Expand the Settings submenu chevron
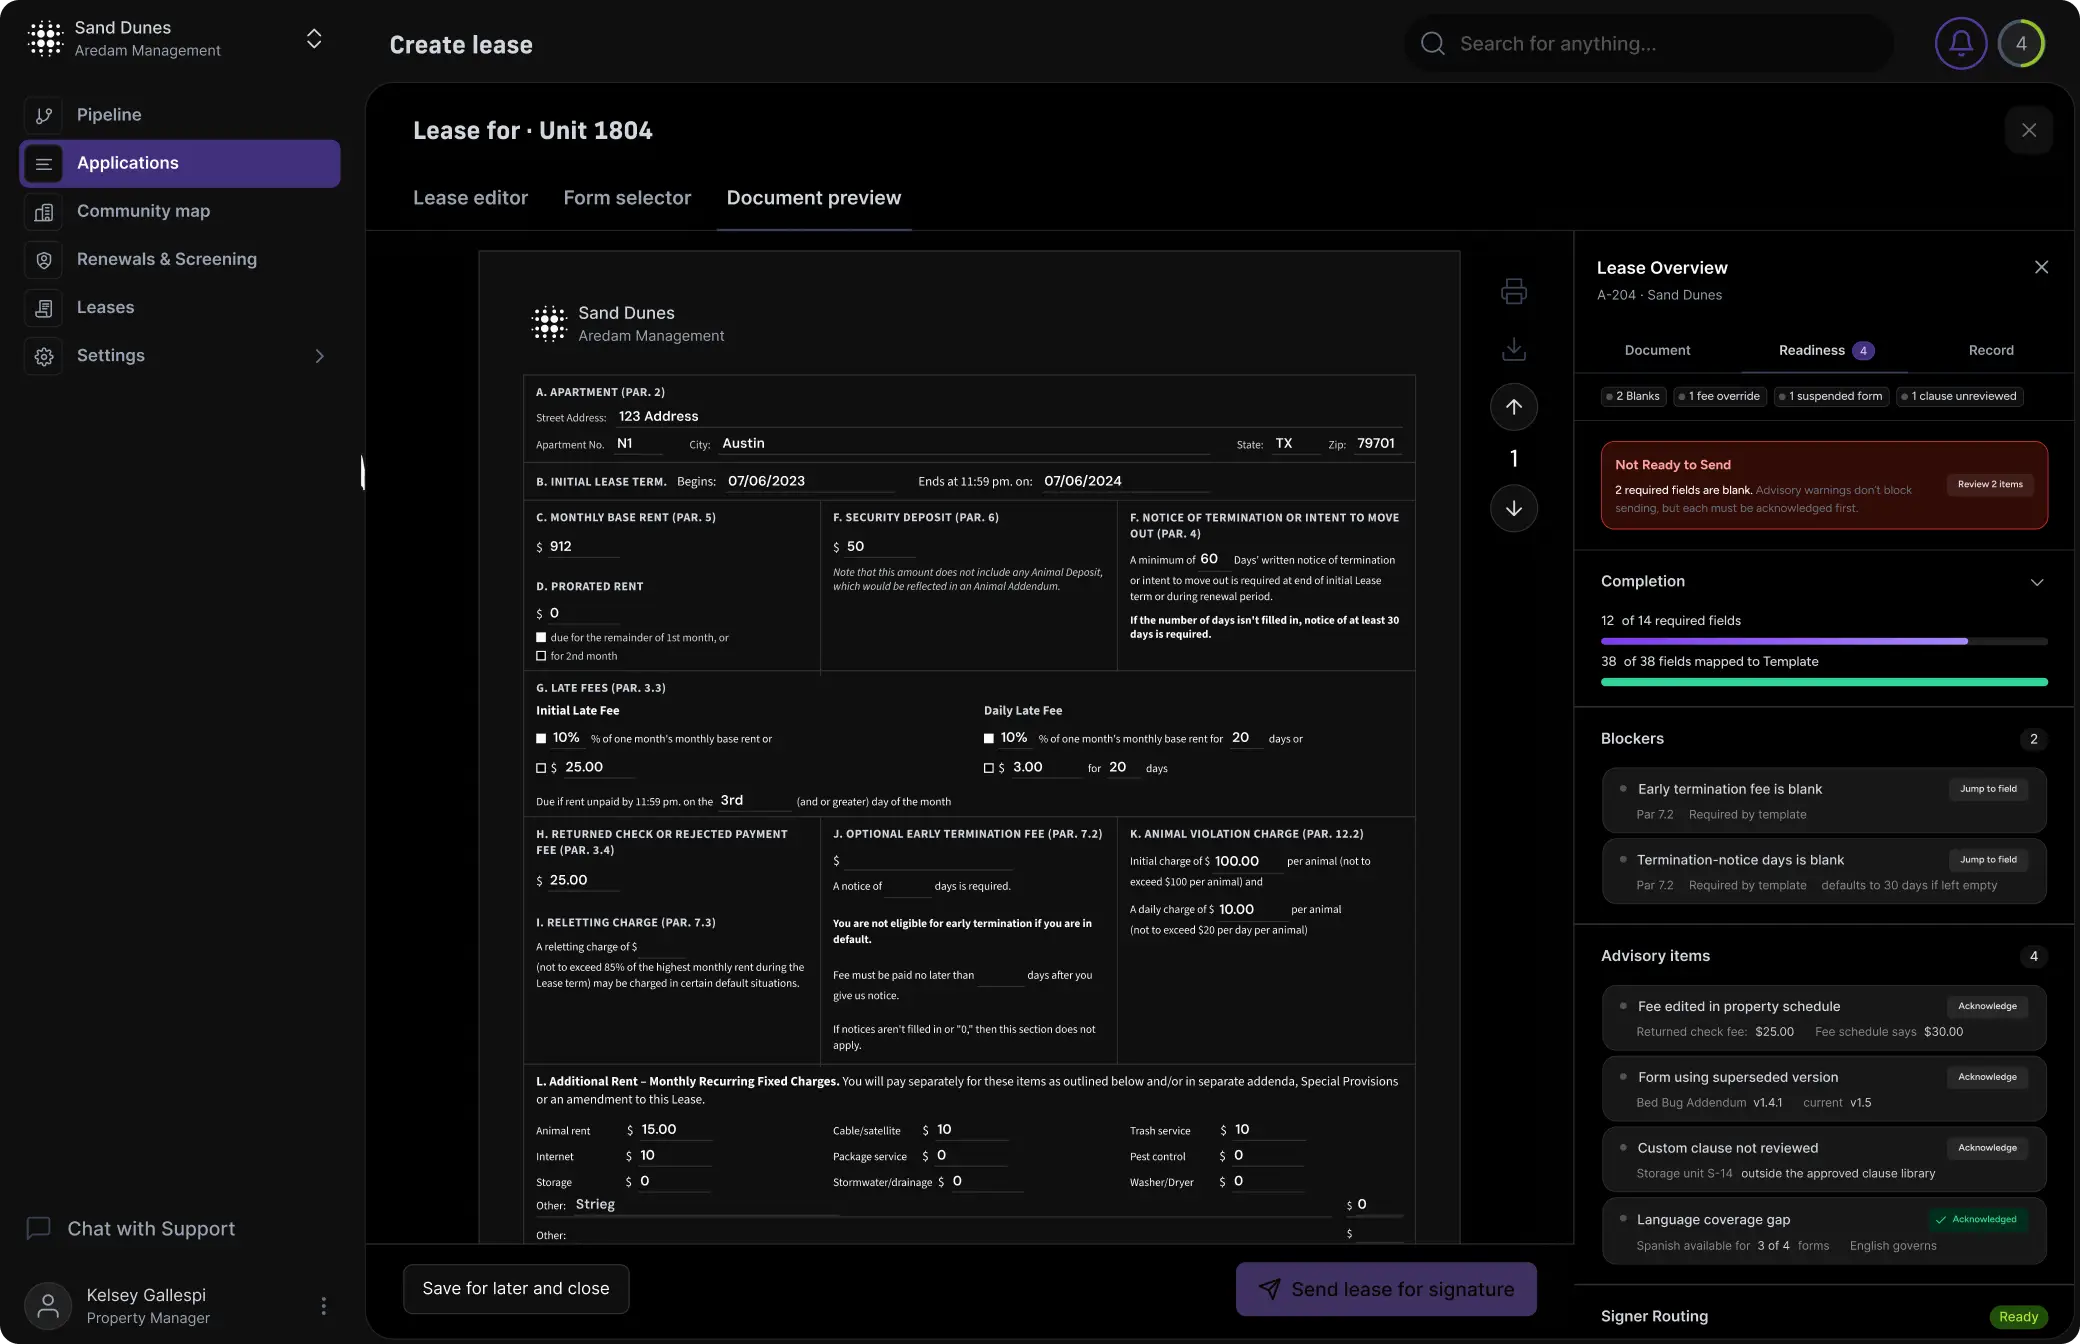This screenshot has height=1344, width=2080. tap(320, 356)
